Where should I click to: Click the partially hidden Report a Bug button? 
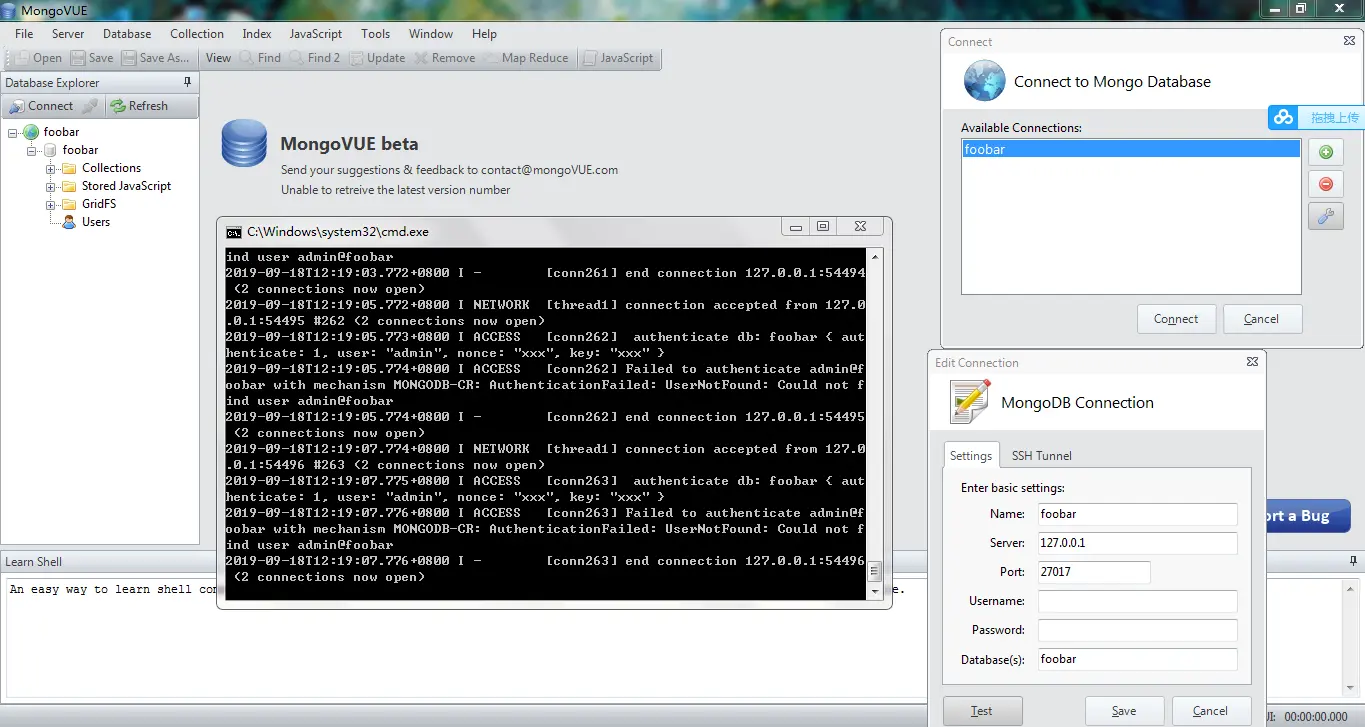click(x=1308, y=516)
